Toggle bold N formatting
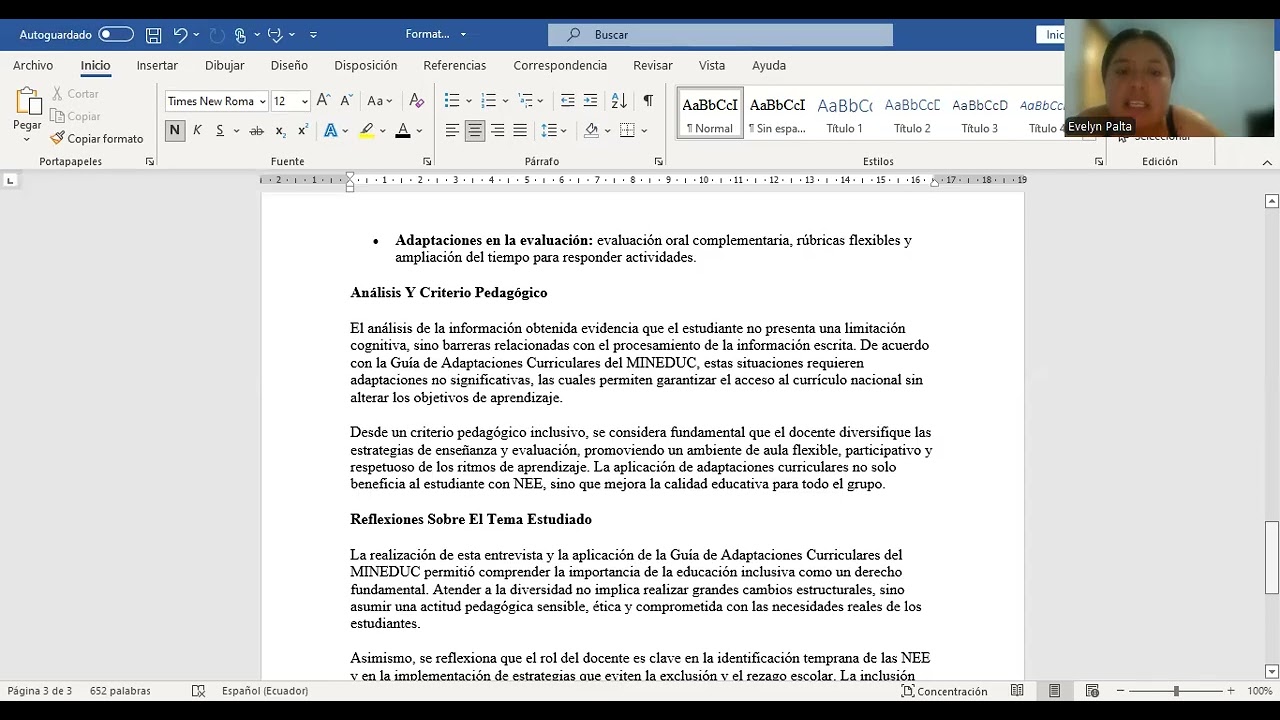The image size is (1280, 720). pos(175,131)
